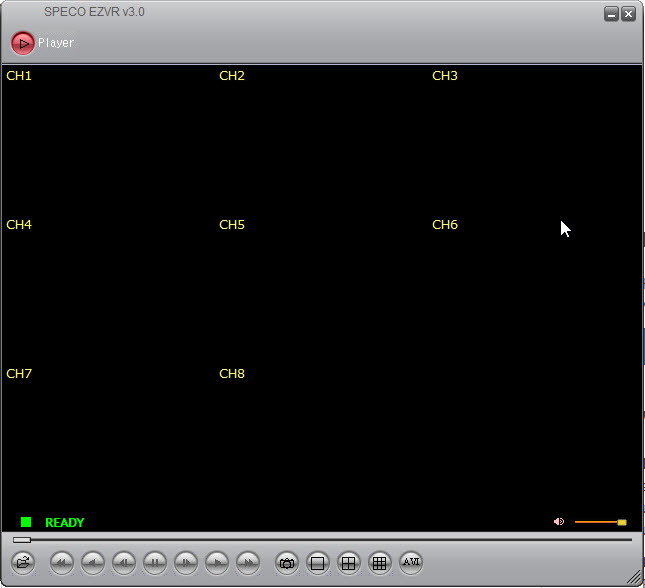
Task: Click the red Player logo button
Action: [22, 43]
